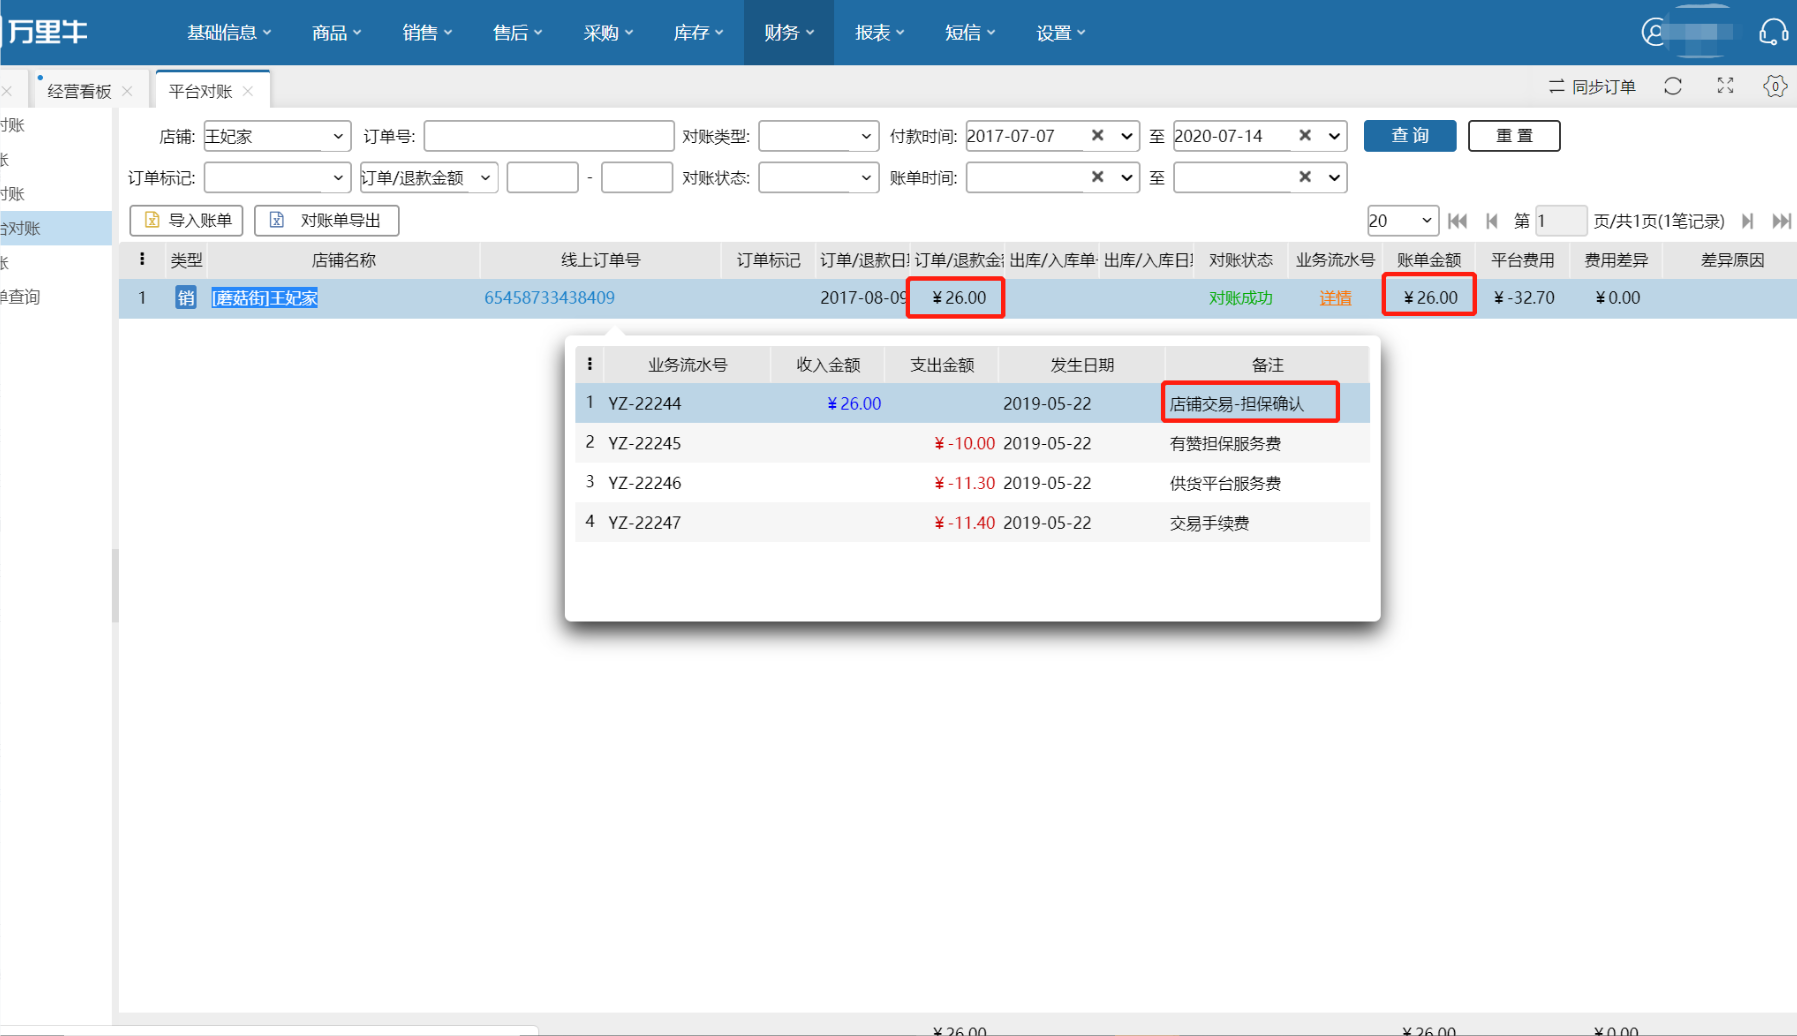Click the 同步订单 sync button
Screen dimensions: 1797x1036
pyautogui.click(x=1592, y=87)
